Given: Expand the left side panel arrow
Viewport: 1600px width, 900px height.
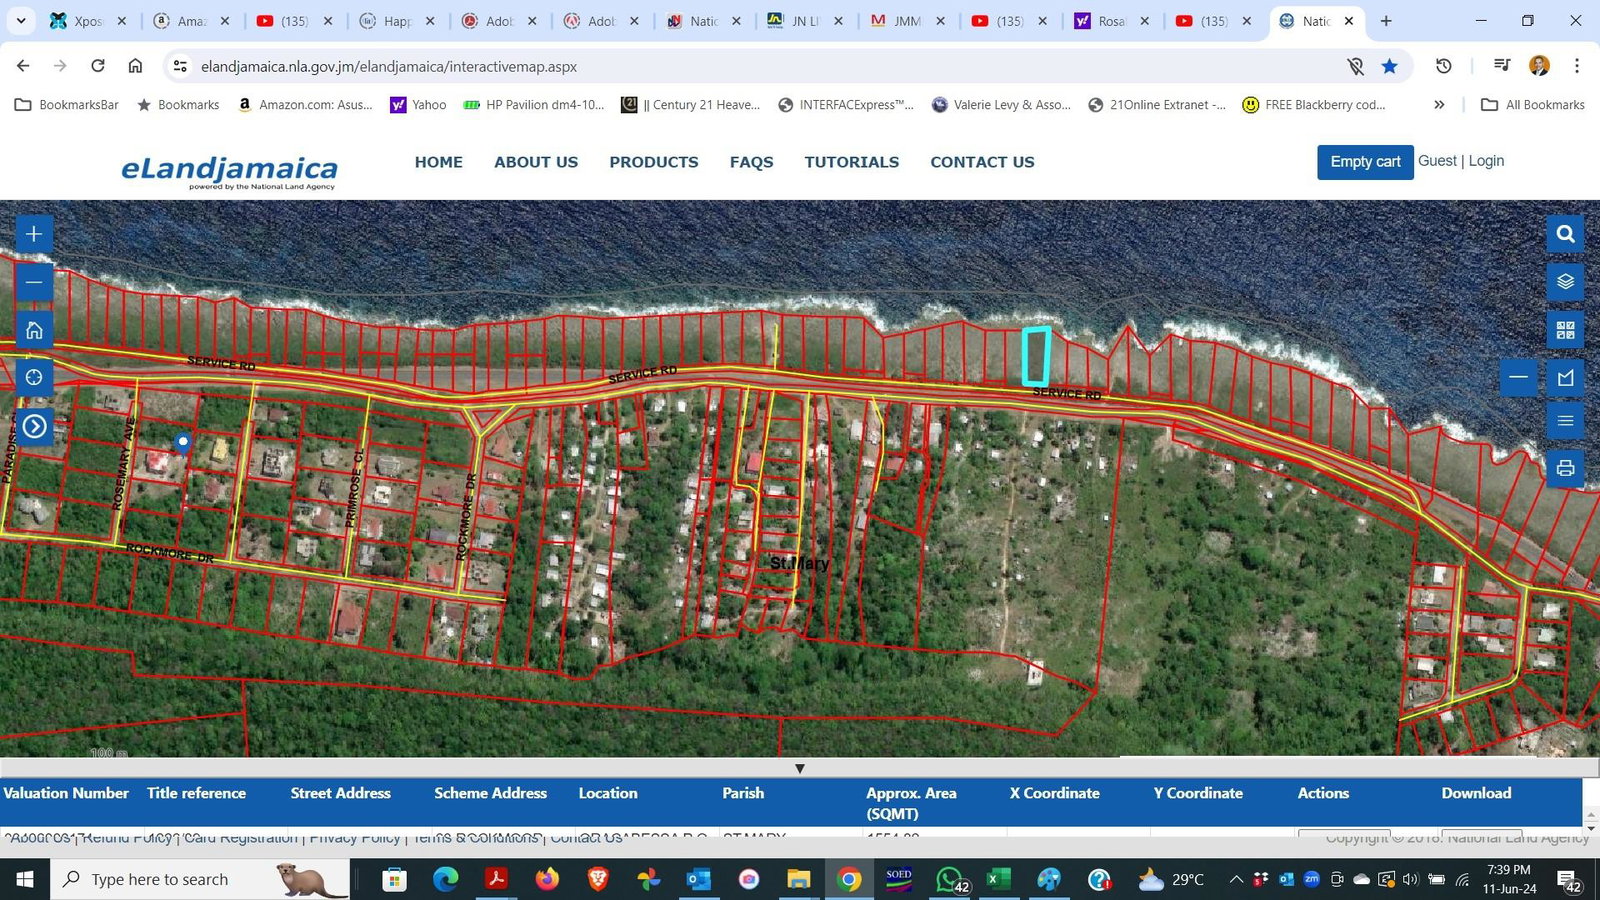Looking at the screenshot, I should [x=35, y=426].
